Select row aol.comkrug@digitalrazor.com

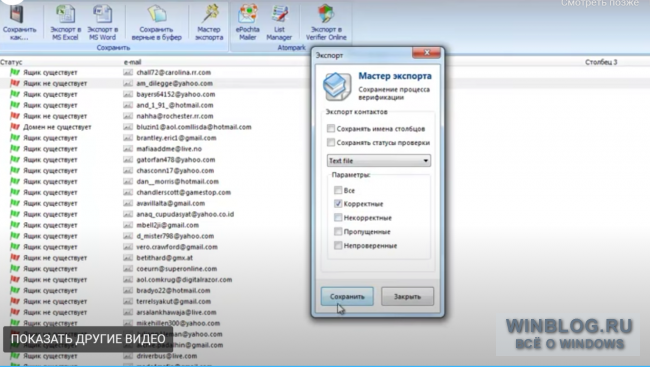click(x=184, y=280)
